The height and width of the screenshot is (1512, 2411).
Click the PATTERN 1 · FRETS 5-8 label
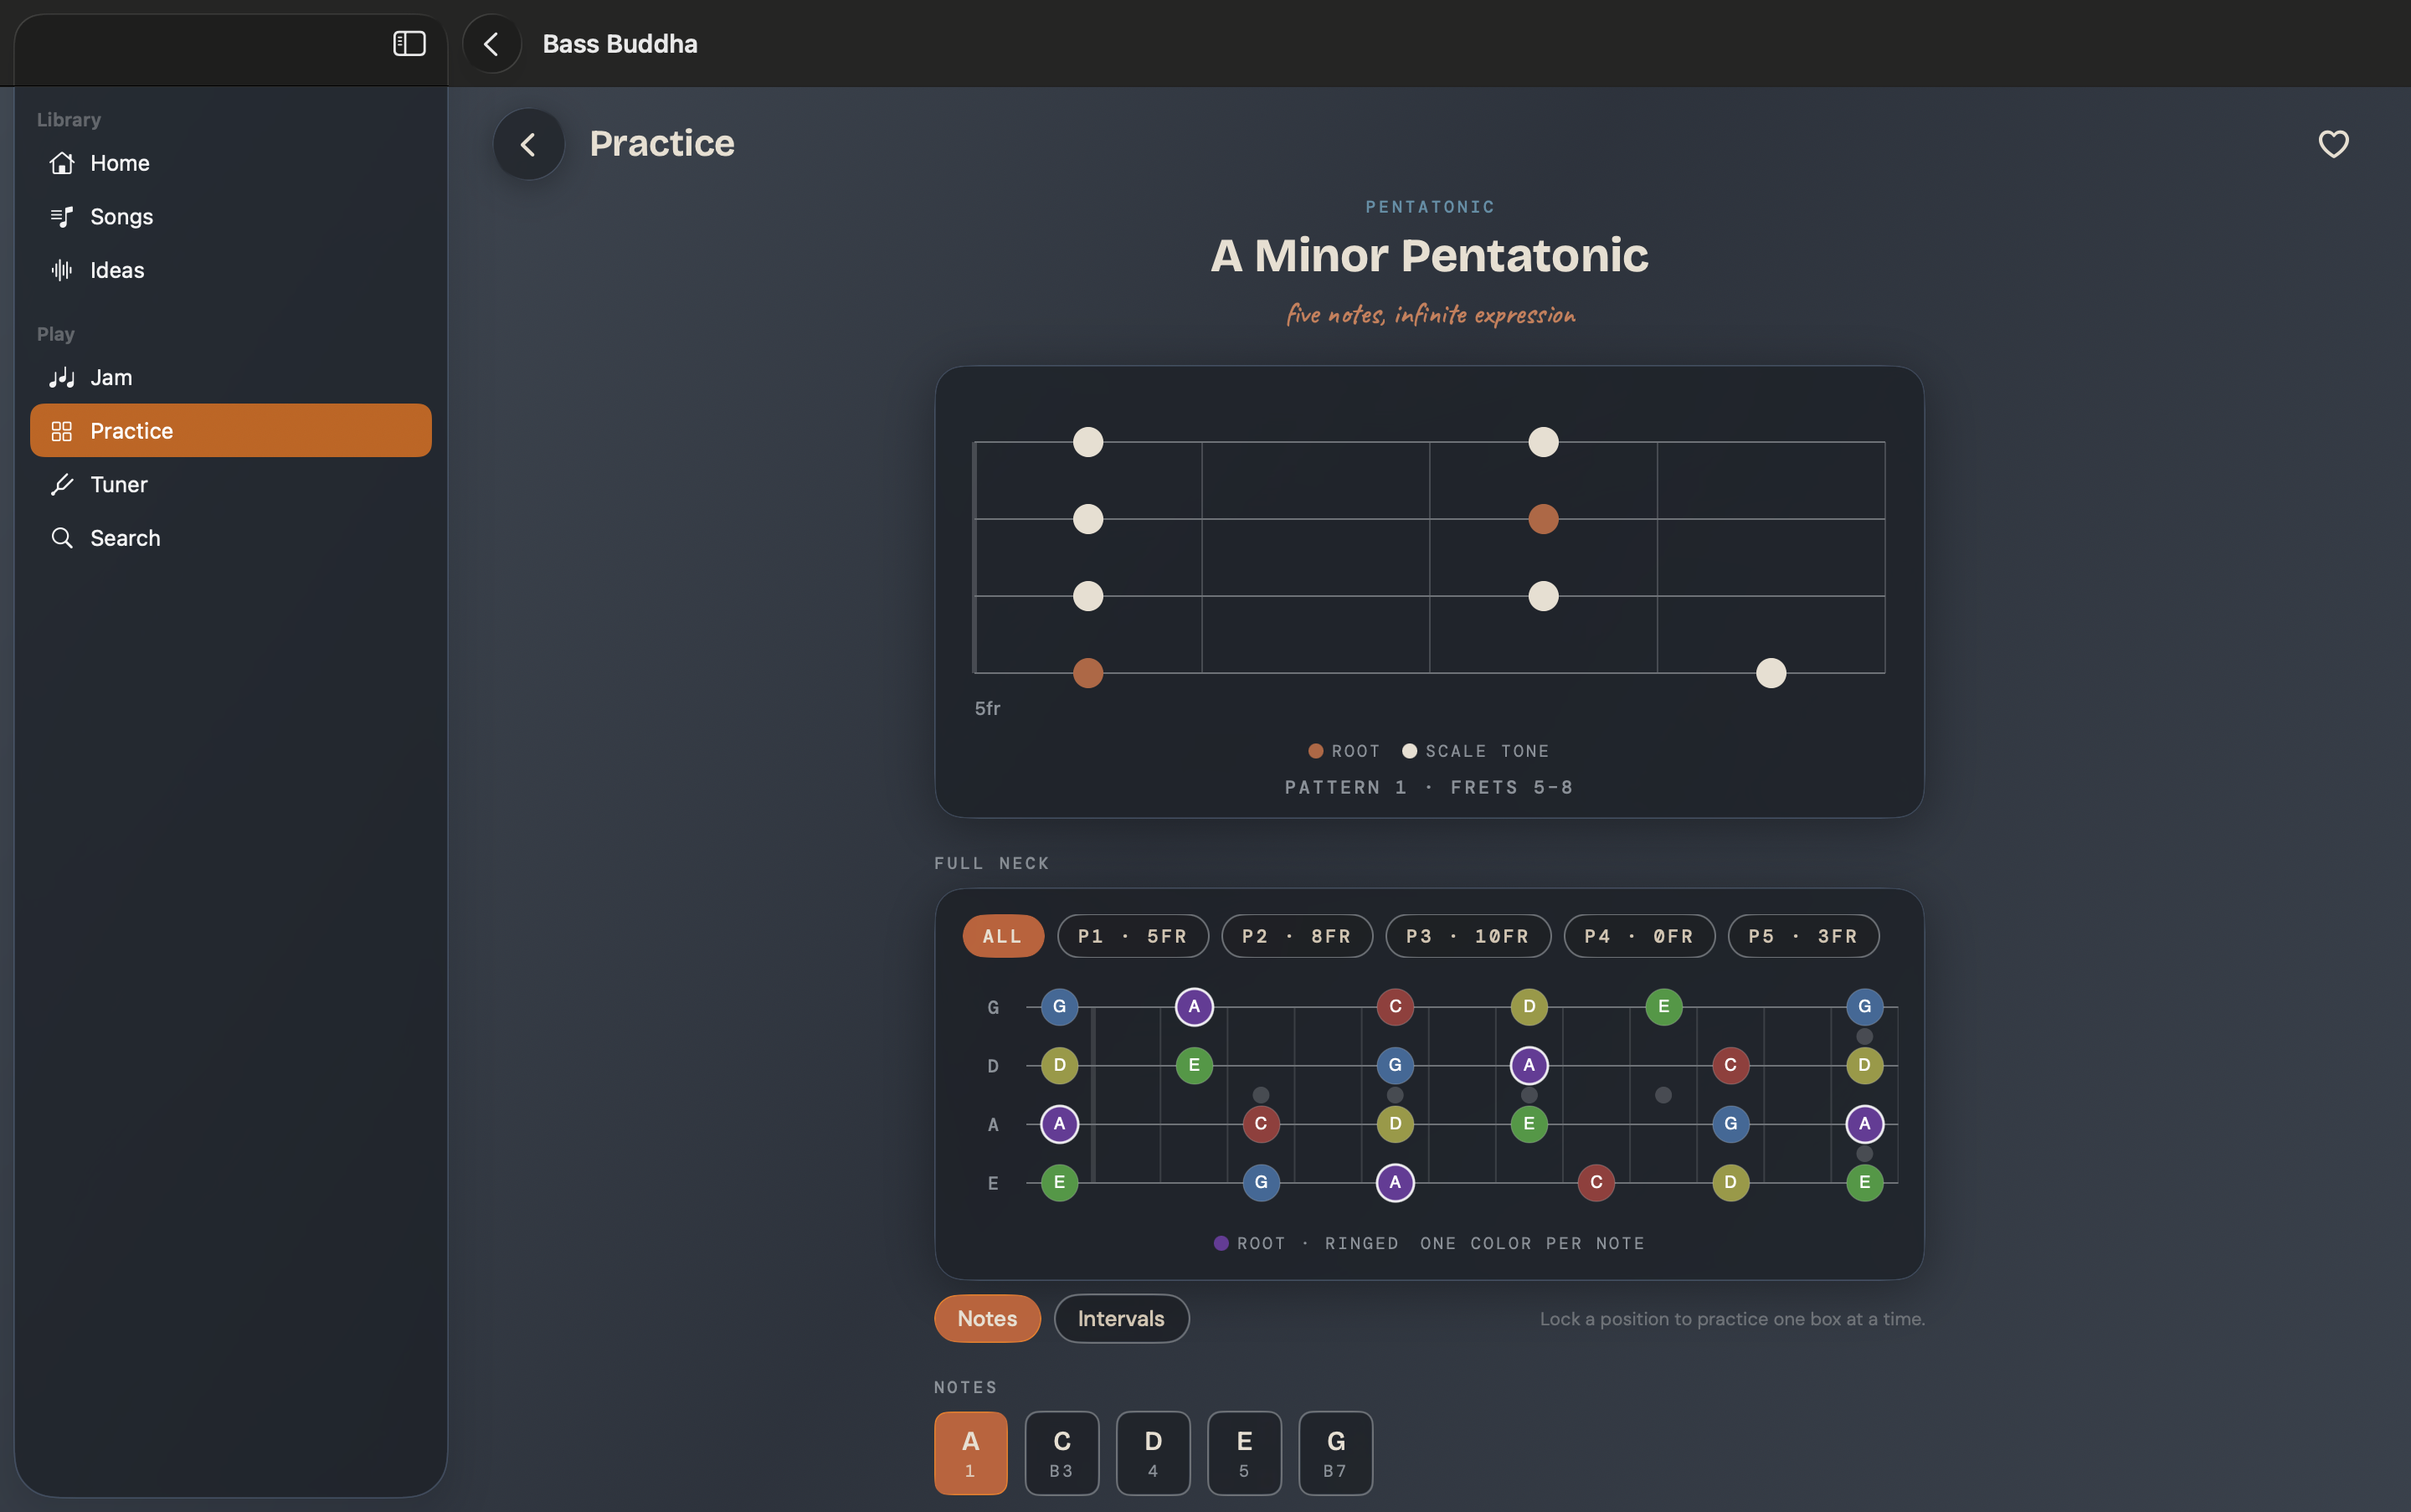coord(1429,787)
